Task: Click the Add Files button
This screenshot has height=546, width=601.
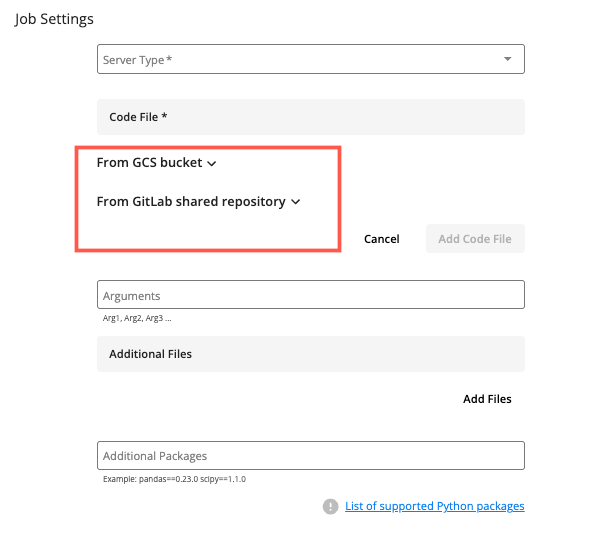Action: [487, 399]
